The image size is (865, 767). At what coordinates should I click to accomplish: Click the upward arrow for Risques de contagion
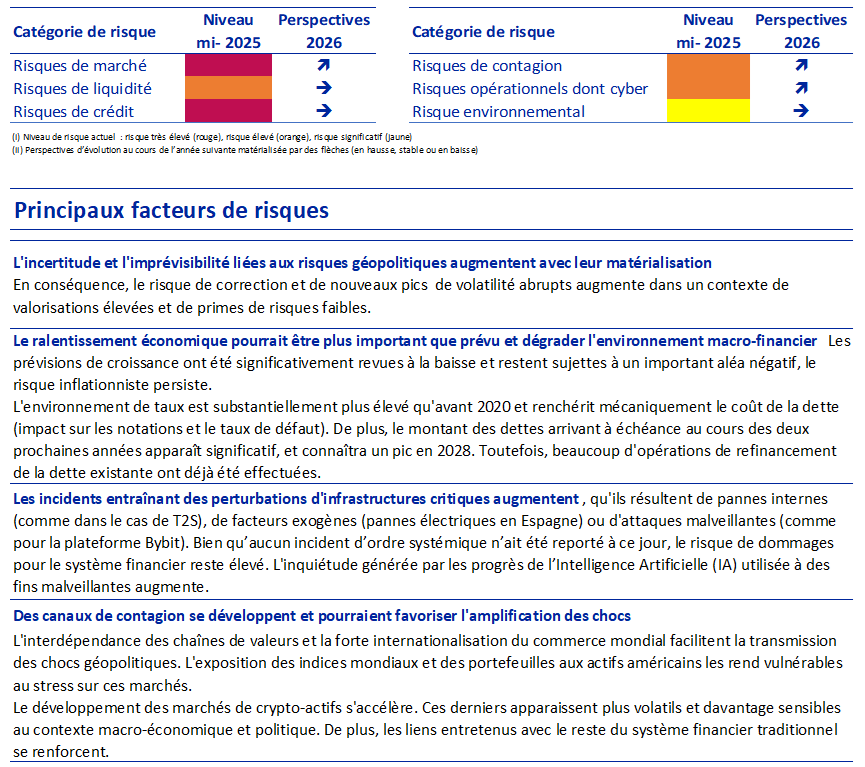802,65
